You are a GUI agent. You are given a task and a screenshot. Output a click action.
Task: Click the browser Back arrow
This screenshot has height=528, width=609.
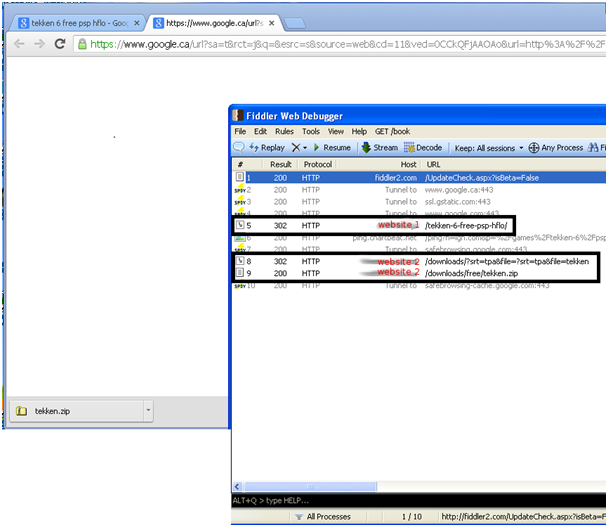(19, 44)
